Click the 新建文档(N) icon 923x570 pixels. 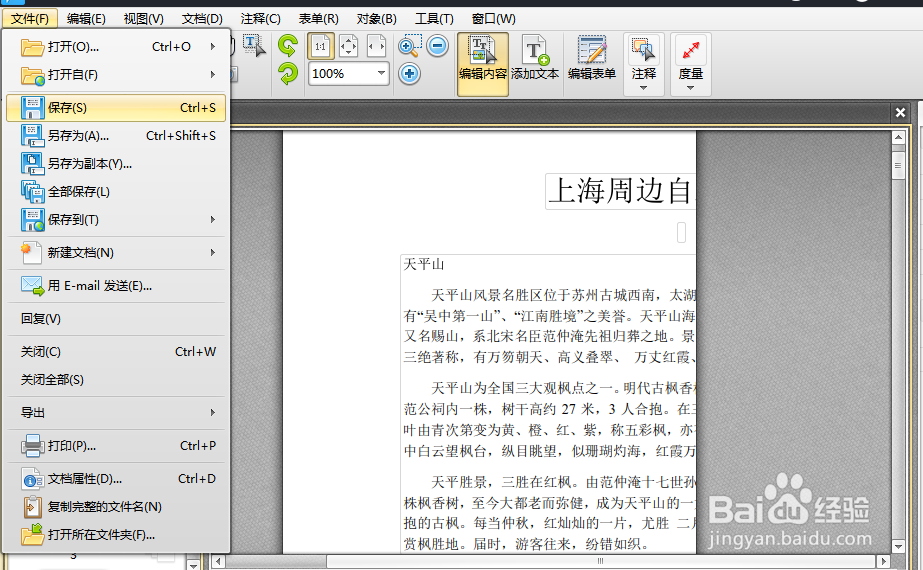pos(31,253)
